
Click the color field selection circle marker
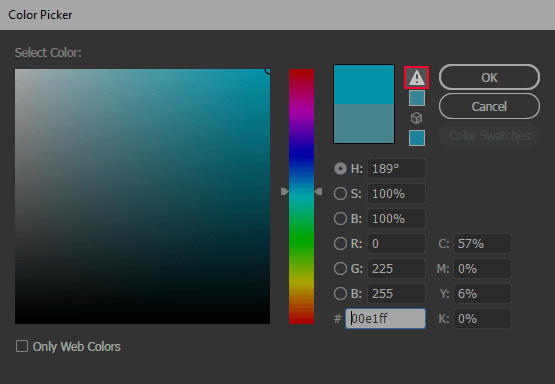268,71
